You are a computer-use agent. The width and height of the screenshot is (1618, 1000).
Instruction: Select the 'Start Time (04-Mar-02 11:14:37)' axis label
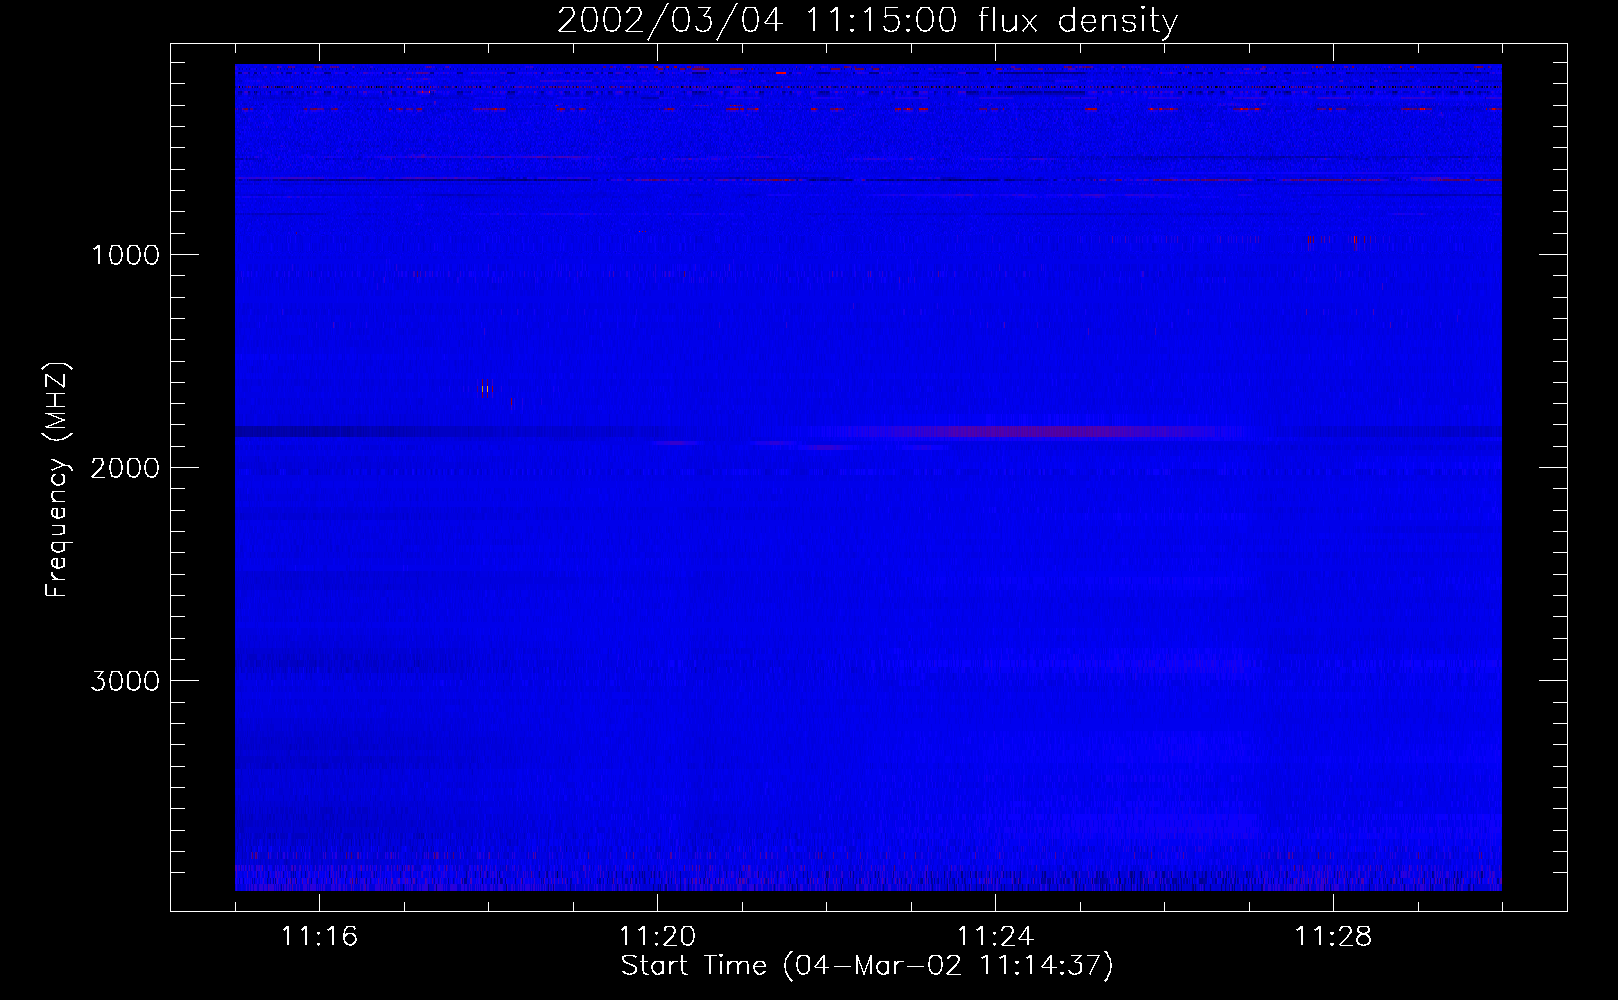coord(867,966)
